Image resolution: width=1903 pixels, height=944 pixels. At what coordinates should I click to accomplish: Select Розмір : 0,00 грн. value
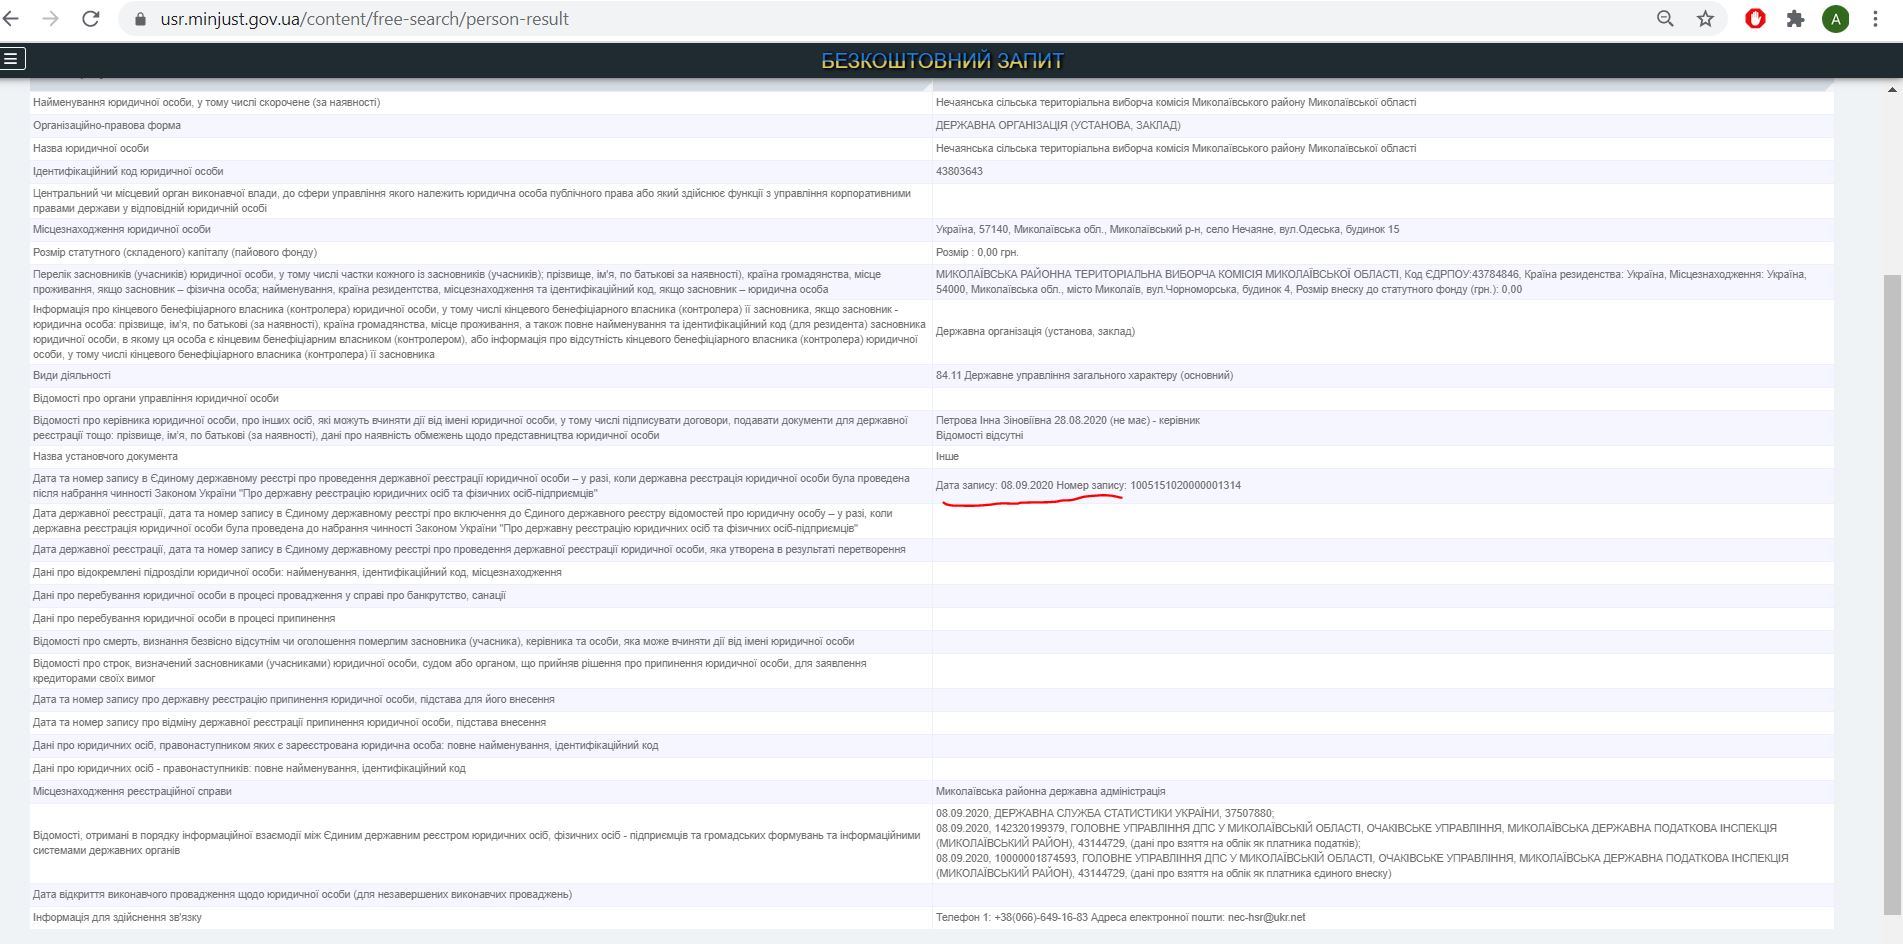[977, 252]
